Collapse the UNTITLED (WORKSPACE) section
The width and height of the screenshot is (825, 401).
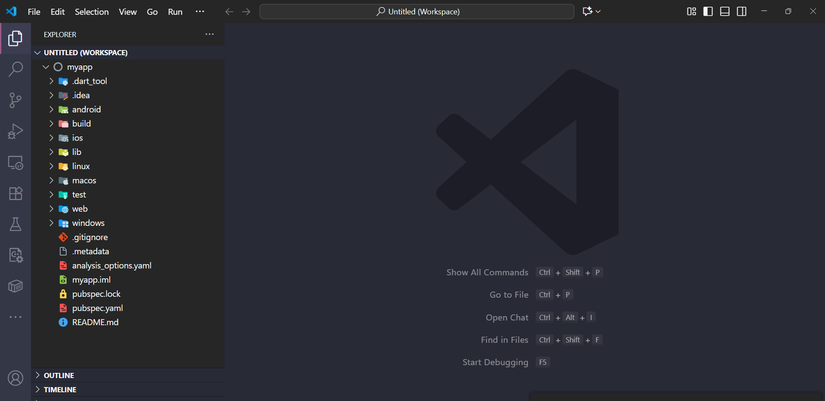128,53
